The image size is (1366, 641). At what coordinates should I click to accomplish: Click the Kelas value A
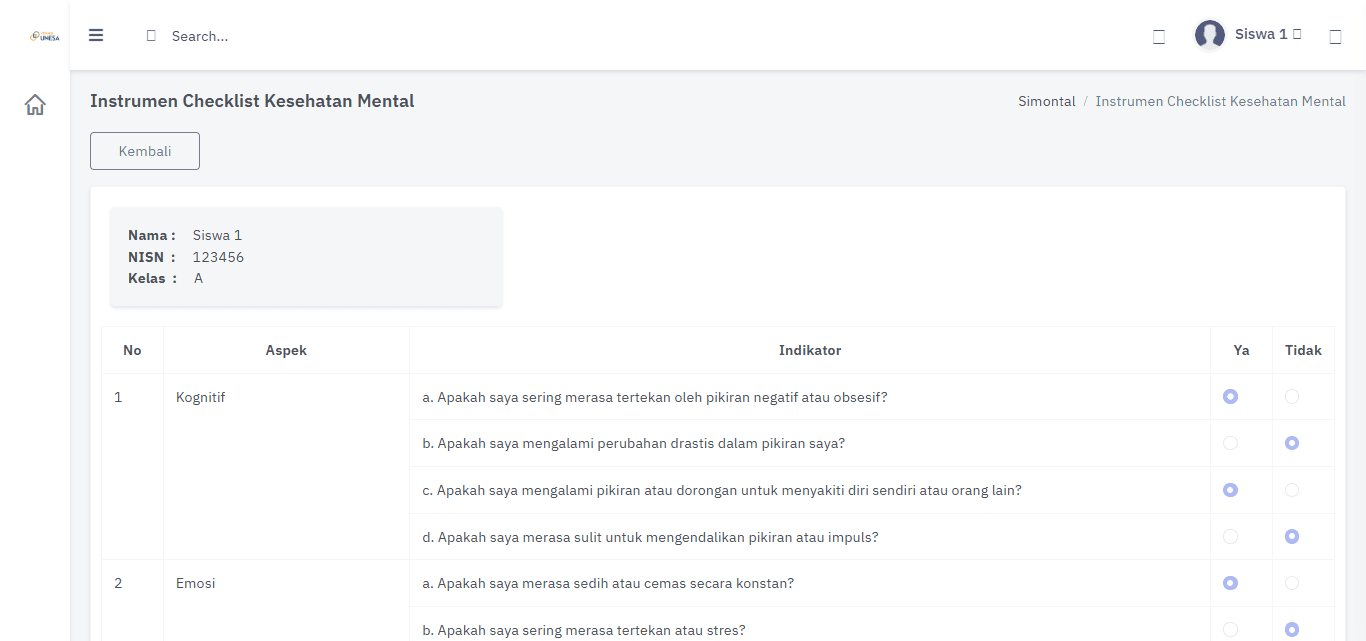click(198, 278)
